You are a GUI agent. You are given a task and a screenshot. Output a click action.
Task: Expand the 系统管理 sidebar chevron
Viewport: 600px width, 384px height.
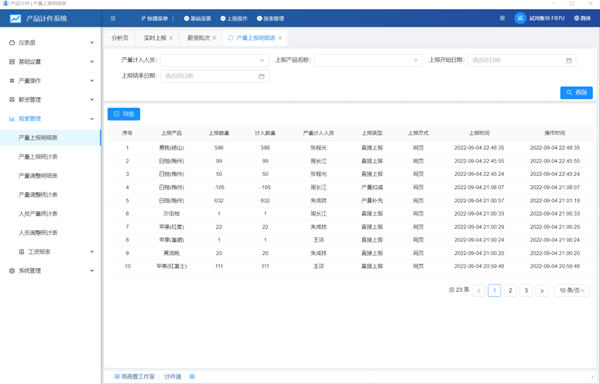coord(92,270)
